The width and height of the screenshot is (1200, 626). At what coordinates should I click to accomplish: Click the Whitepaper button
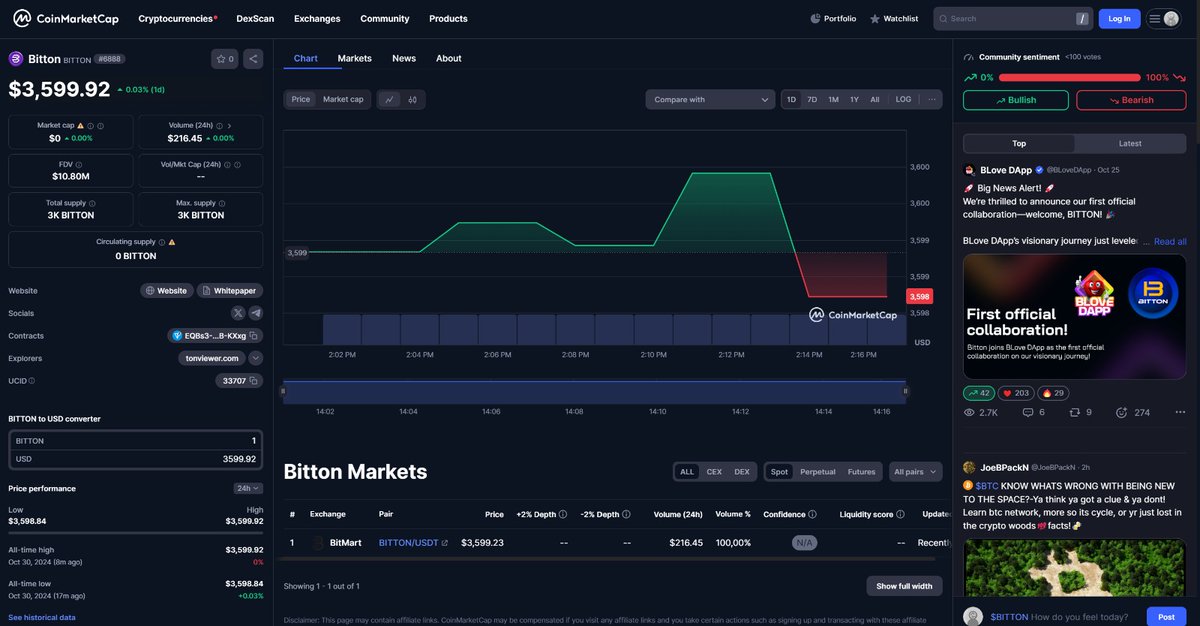pos(229,290)
